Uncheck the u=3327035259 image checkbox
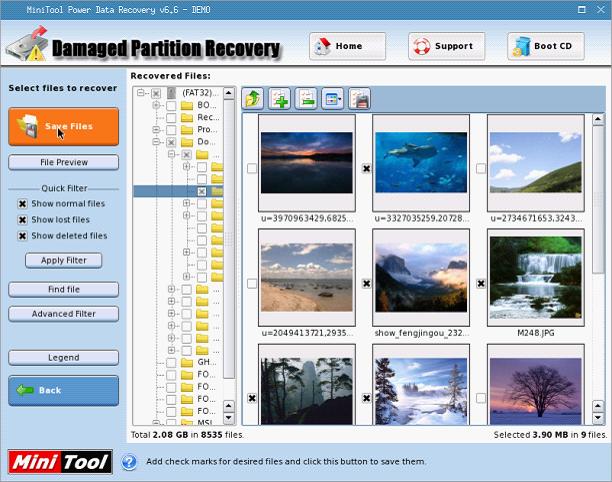The image size is (612, 482). [366, 169]
